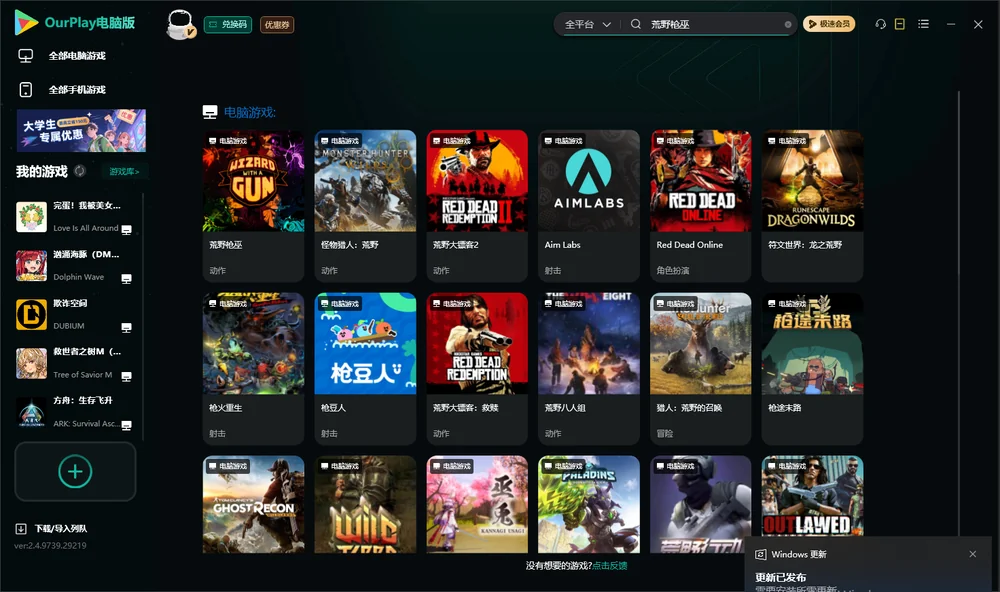The width and height of the screenshot is (1000, 592).
Task: Click the search magnifier icon
Action: [636, 24]
